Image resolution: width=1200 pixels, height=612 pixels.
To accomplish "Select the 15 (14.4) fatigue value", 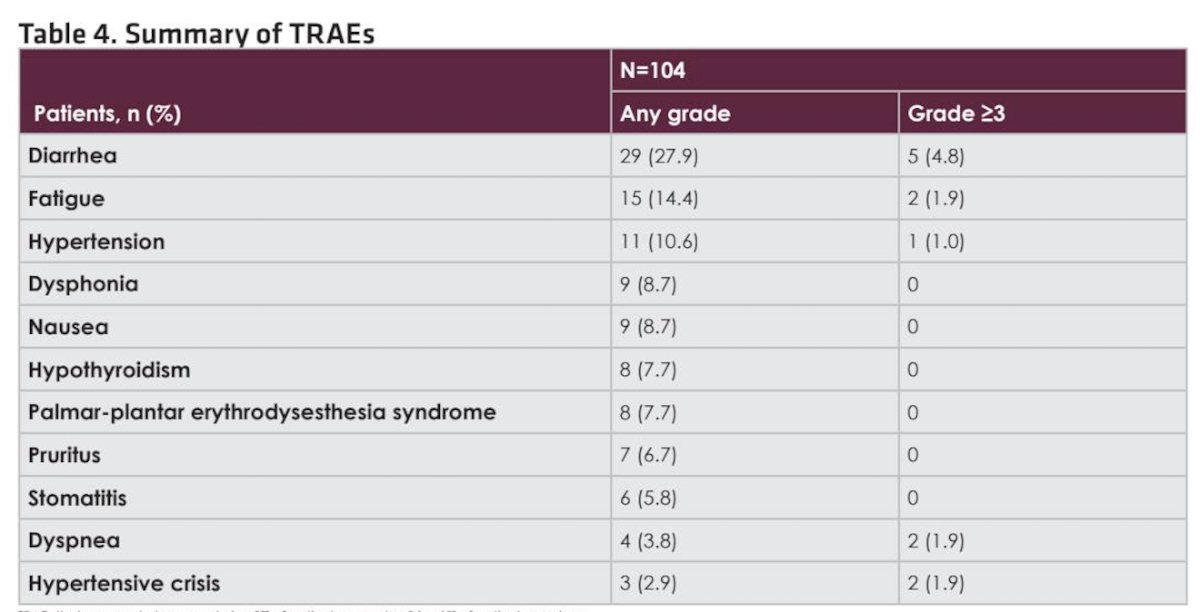I will coord(659,199).
